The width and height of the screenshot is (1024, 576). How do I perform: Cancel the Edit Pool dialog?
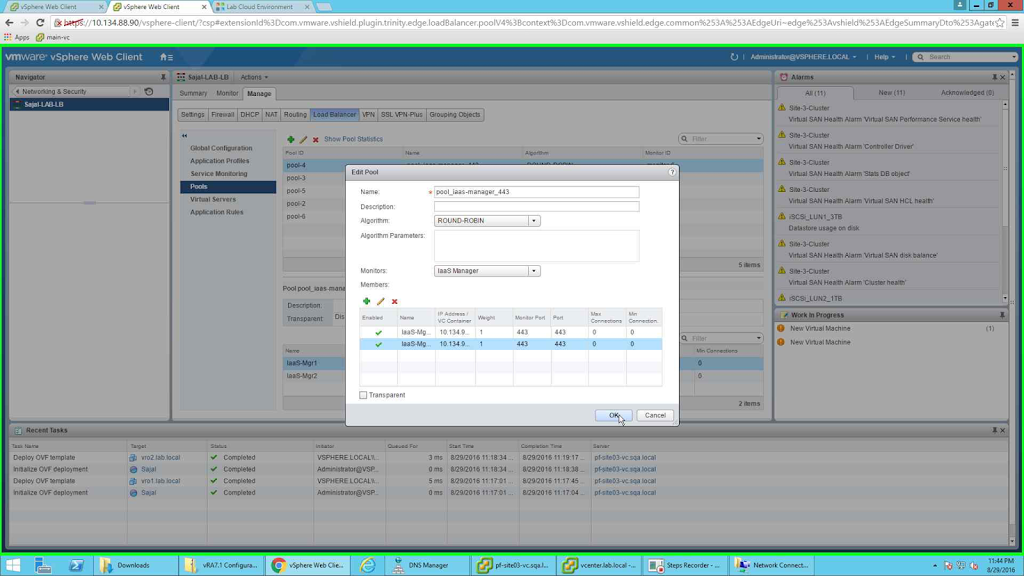pos(655,415)
